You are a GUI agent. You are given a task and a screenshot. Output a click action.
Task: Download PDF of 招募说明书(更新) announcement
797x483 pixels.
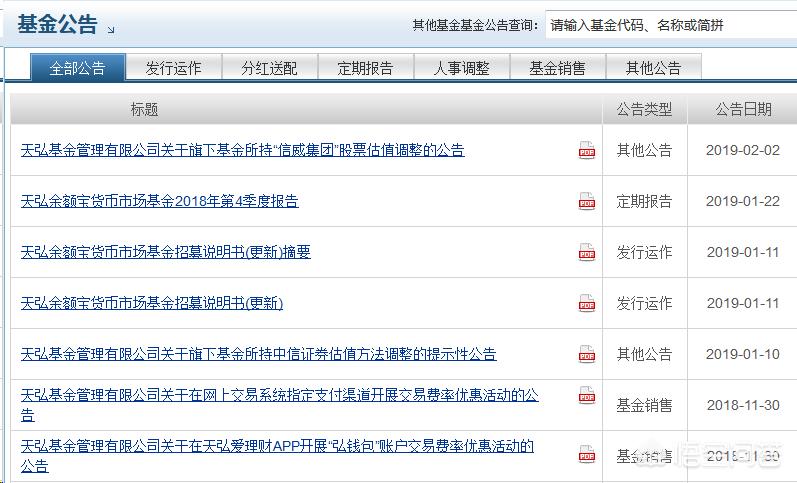(x=586, y=303)
